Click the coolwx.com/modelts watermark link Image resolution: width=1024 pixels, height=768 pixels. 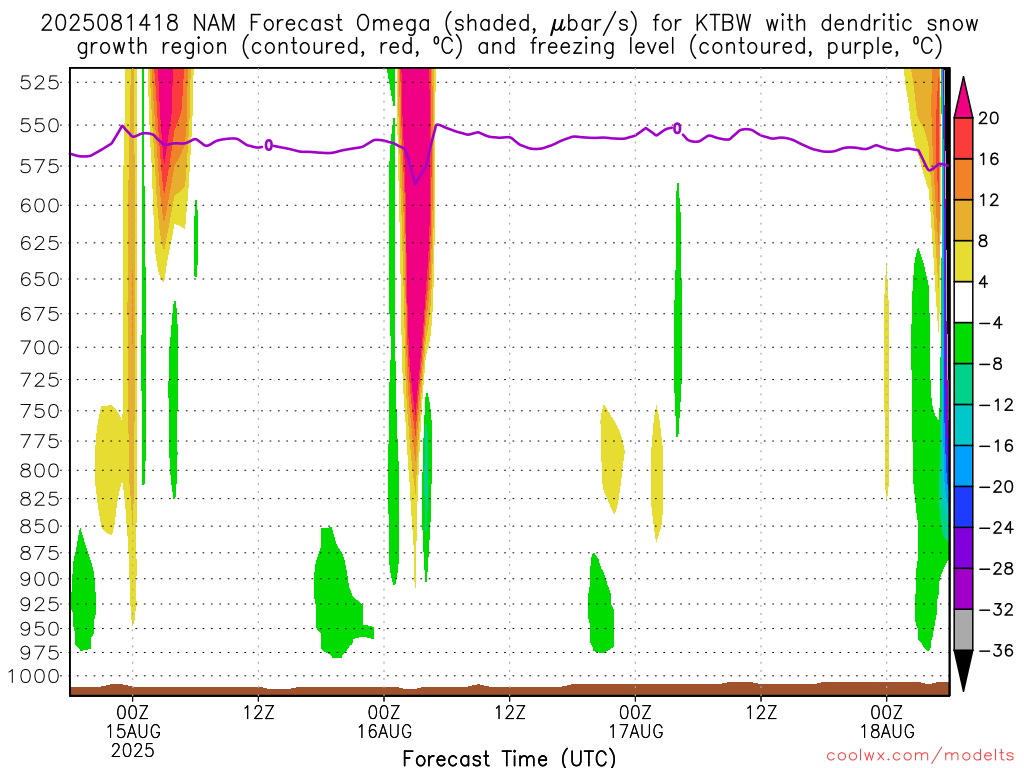click(920, 756)
